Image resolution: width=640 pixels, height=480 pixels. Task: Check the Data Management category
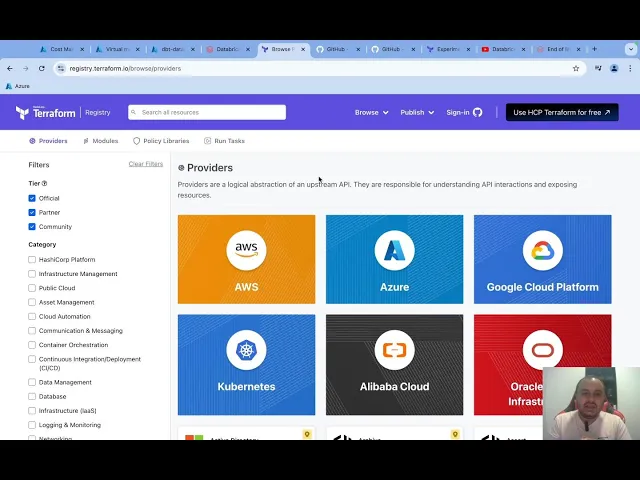(x=32, y=382)
